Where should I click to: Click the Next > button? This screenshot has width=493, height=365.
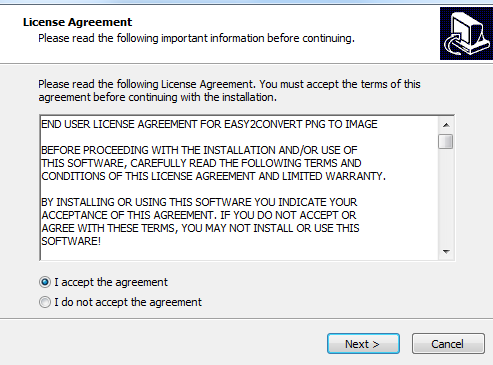coord(363,344)
